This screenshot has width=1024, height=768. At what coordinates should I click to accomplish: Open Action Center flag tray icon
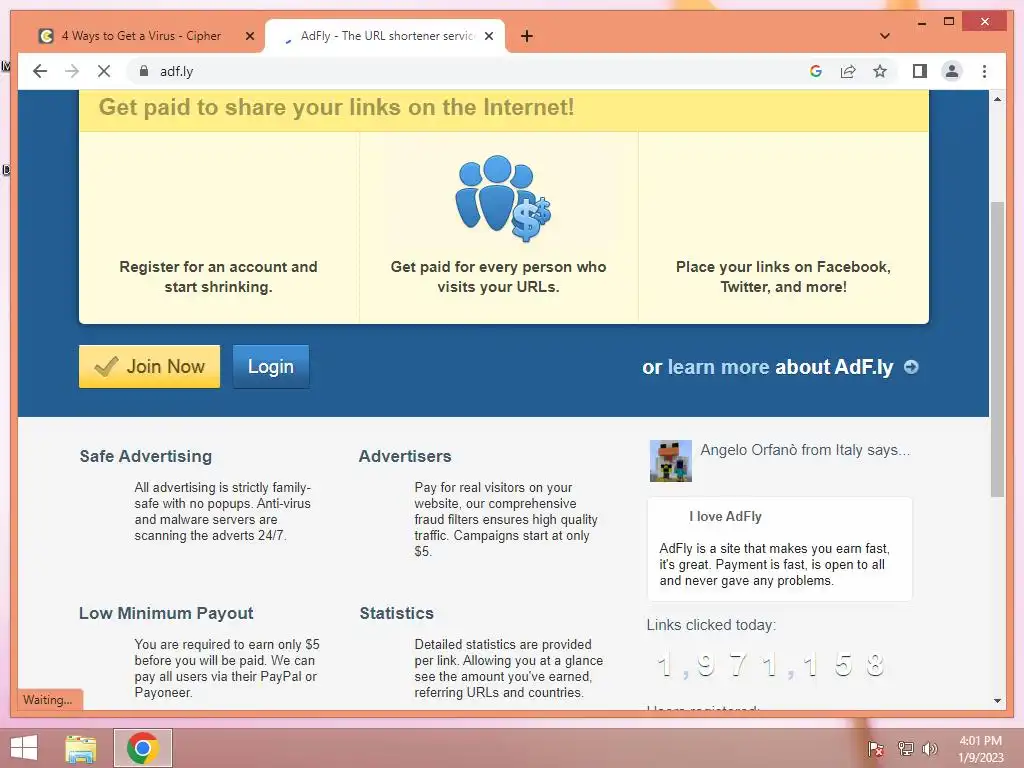click(876, 748)
